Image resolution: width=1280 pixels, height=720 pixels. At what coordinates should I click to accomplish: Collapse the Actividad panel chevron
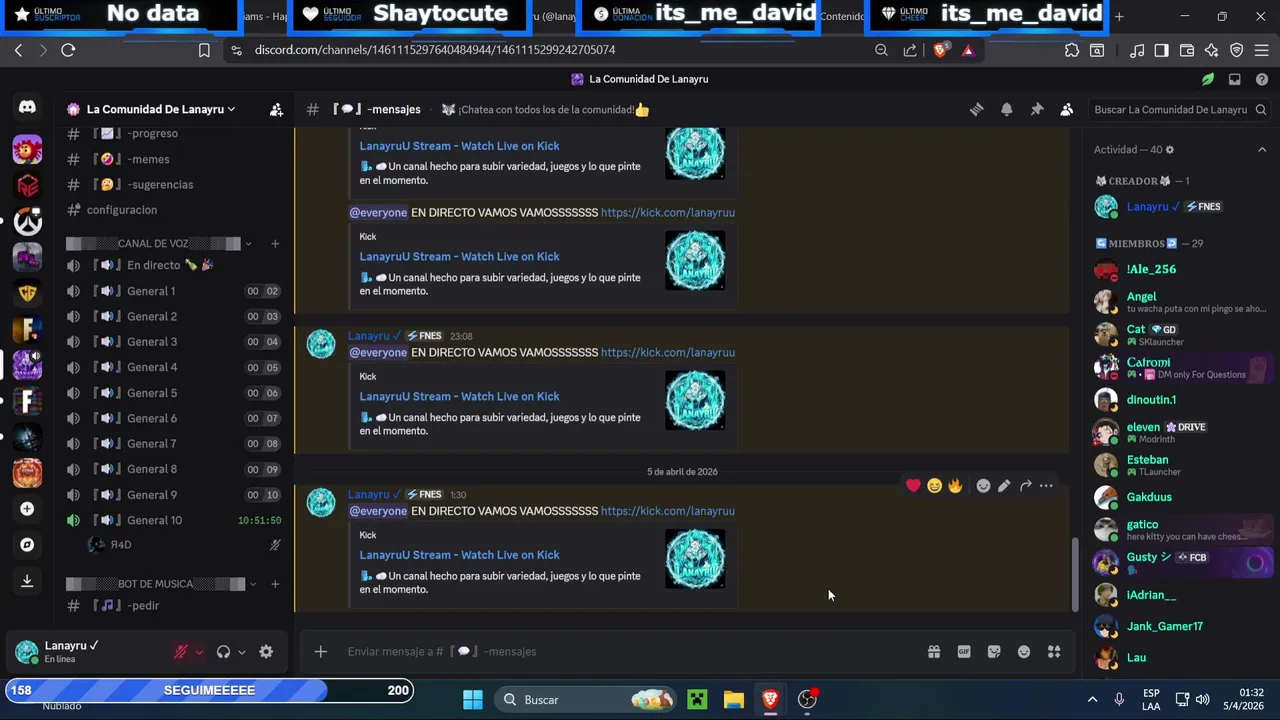[1262, 149]
